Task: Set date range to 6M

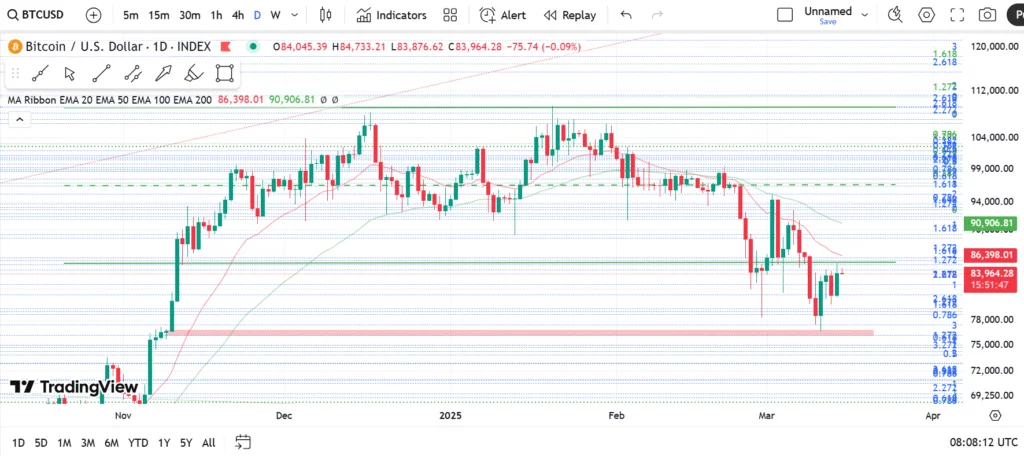Action: [111, 443]
